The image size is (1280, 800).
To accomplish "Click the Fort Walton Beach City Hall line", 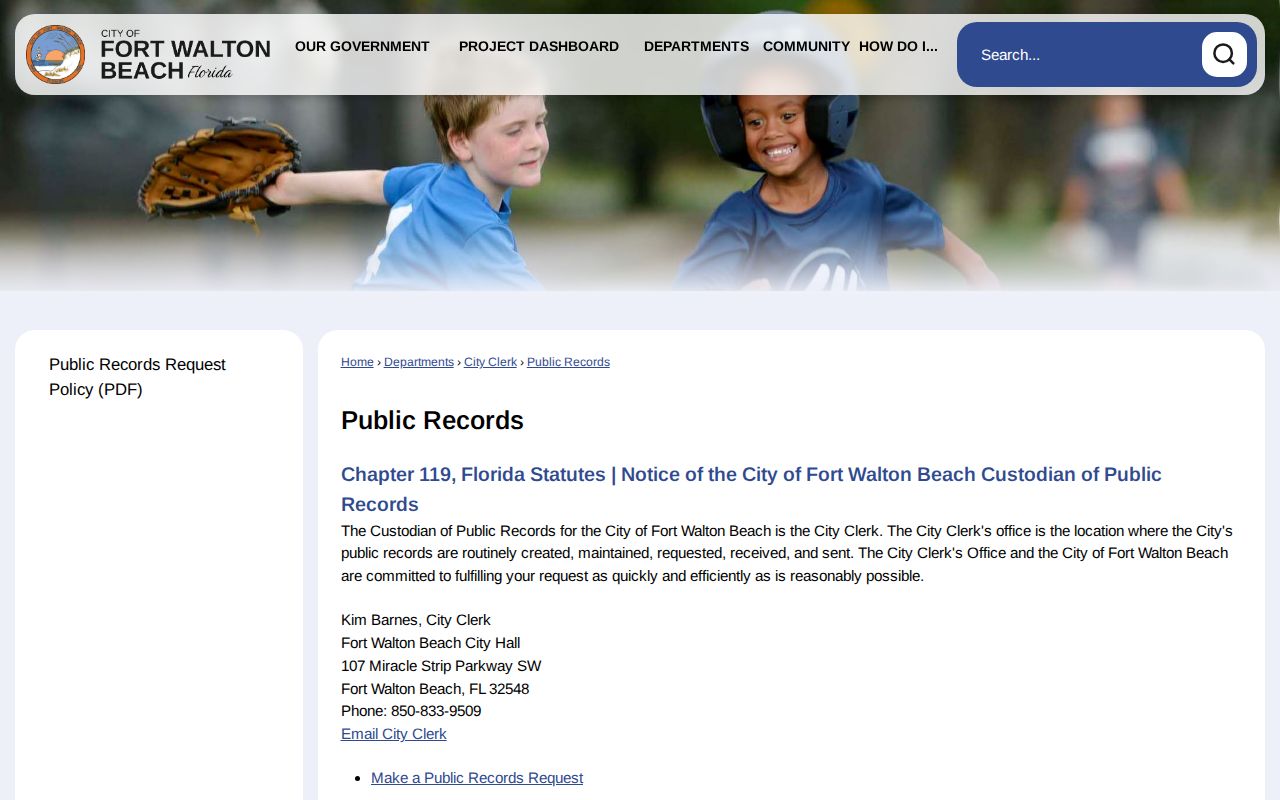I will click(431, 643).
